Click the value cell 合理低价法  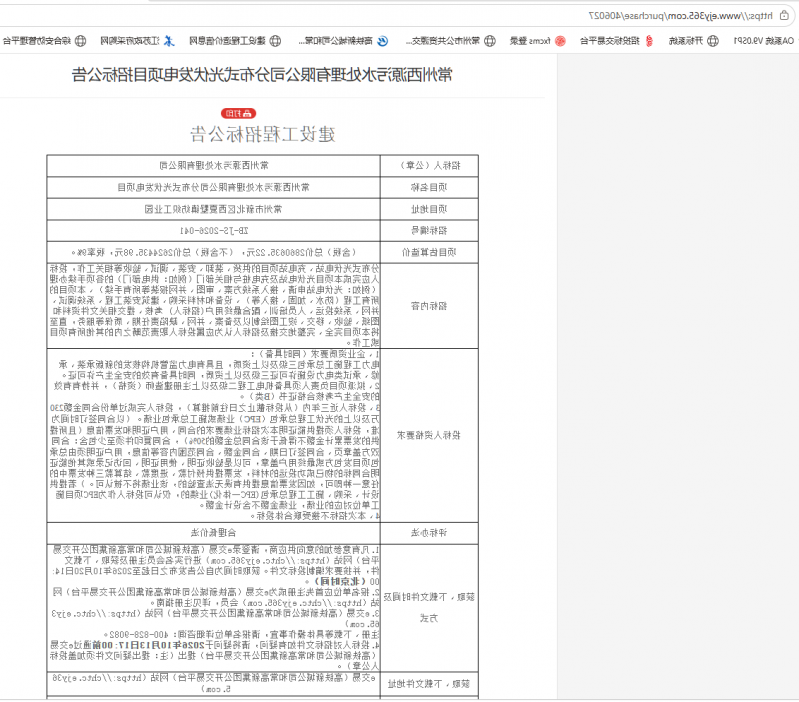[214, 533]
